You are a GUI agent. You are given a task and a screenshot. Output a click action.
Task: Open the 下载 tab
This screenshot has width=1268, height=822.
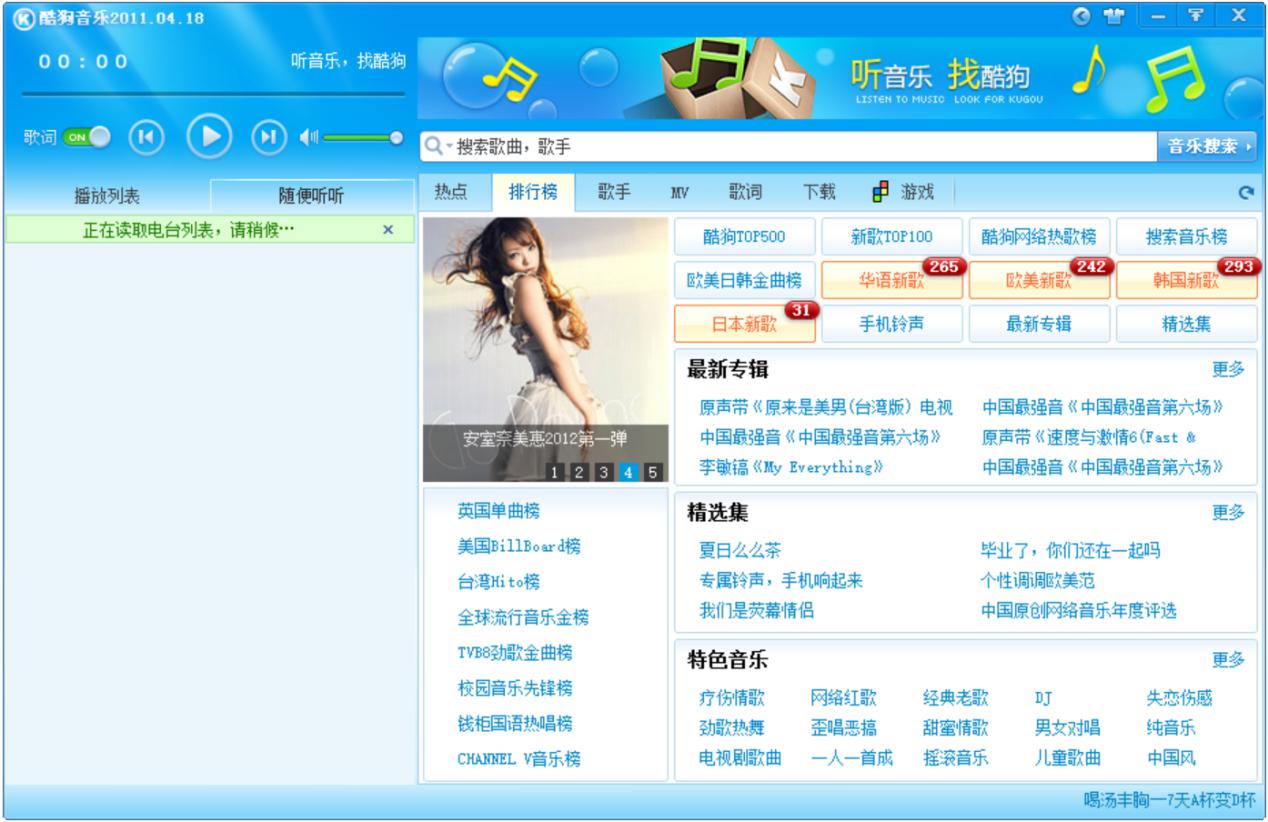(x=819, y=192)
